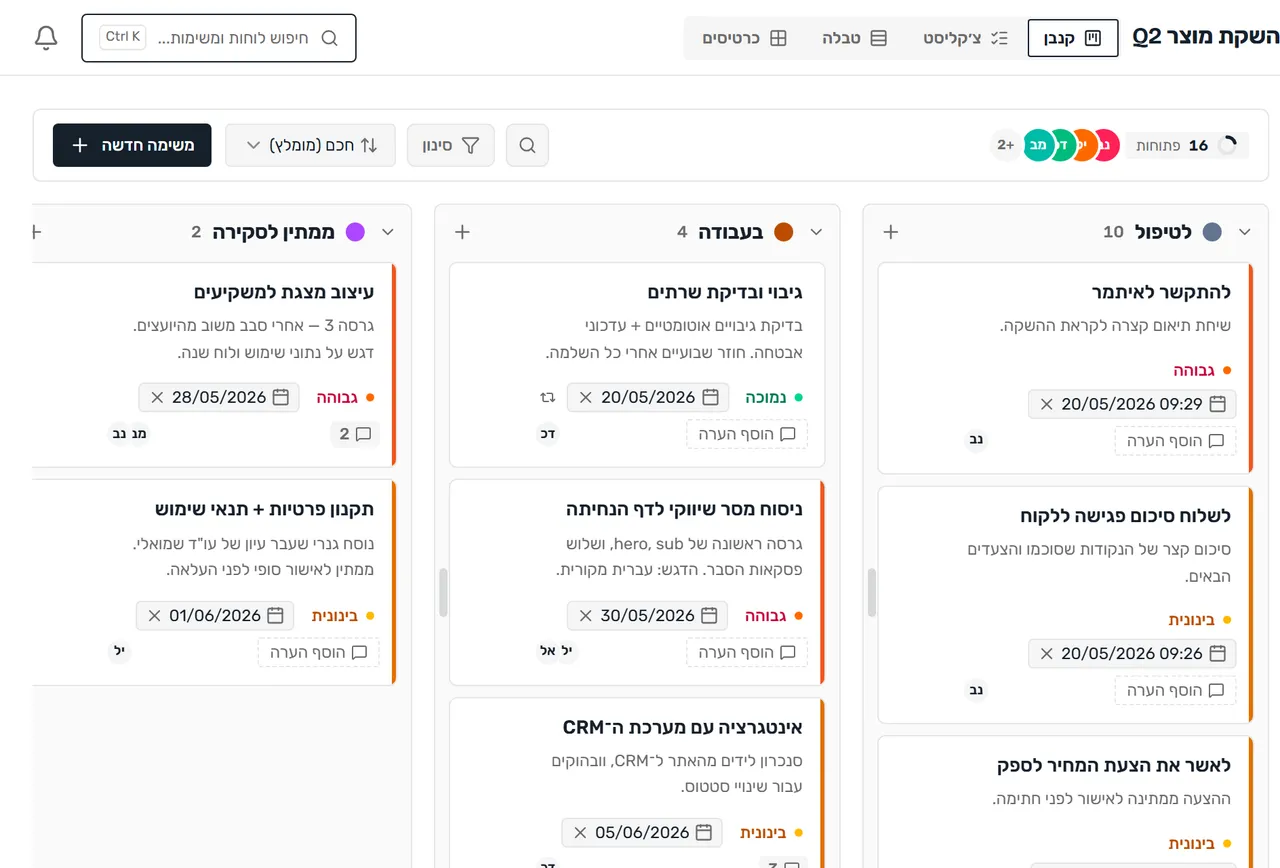Clear the date 05/06/2026
Image resolution: width=1280 pixels, height=868 pixels.
(x=580, y=832)
